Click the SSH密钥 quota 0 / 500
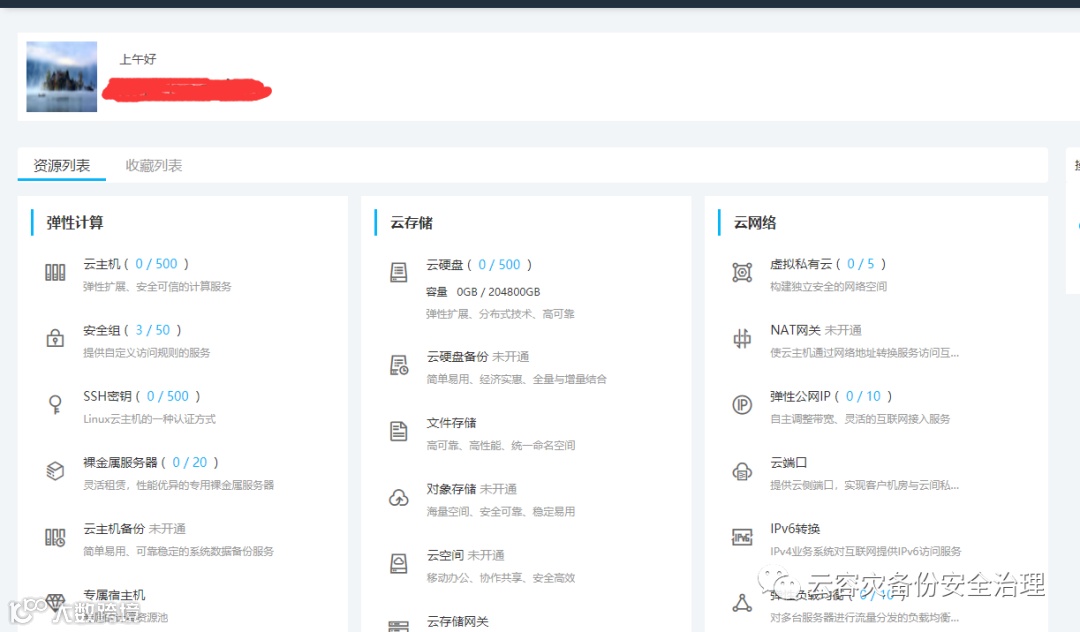 (167, 396)
